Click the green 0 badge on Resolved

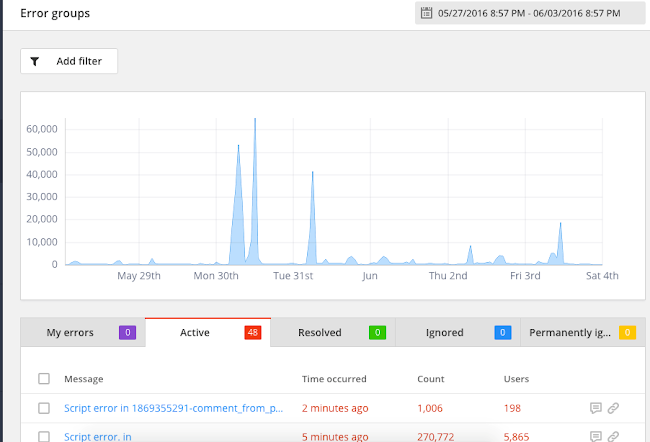pyautogui.click(x=378, y=333)
